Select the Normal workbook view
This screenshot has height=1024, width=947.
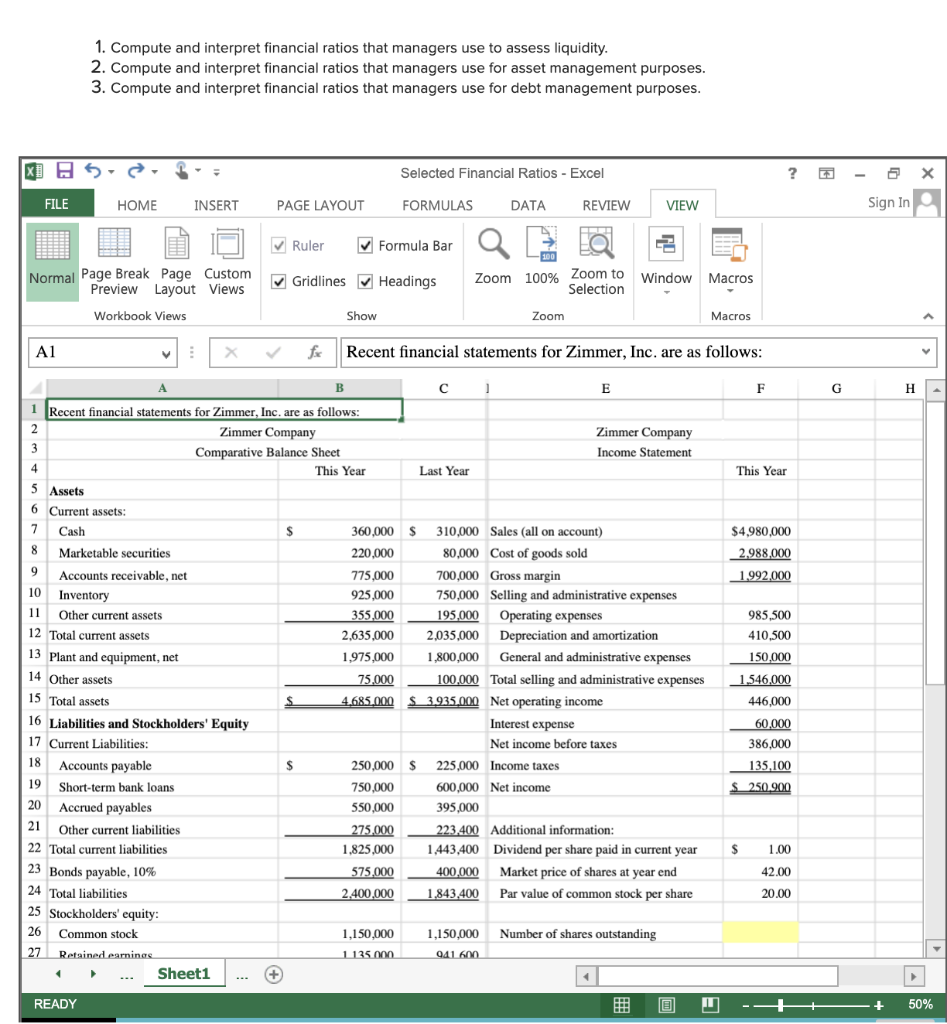[52, 261]
